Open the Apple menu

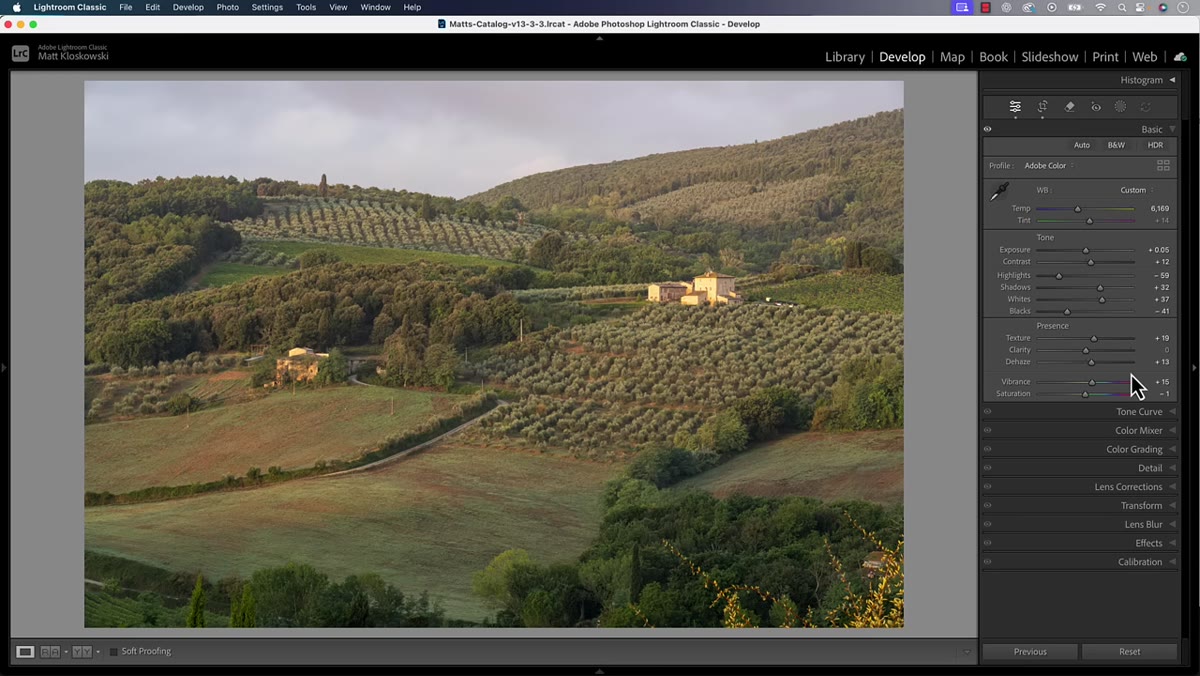[x=16, y=7]
